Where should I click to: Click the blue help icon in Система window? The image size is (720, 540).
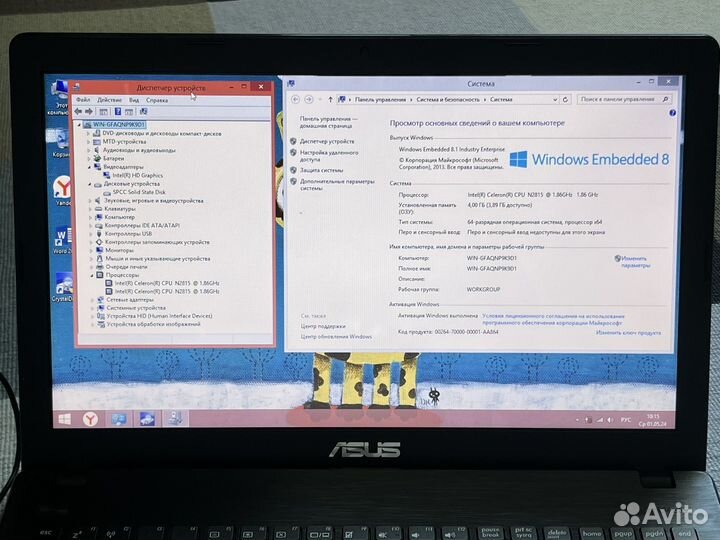pyautogui.click(x=672, y=113)
